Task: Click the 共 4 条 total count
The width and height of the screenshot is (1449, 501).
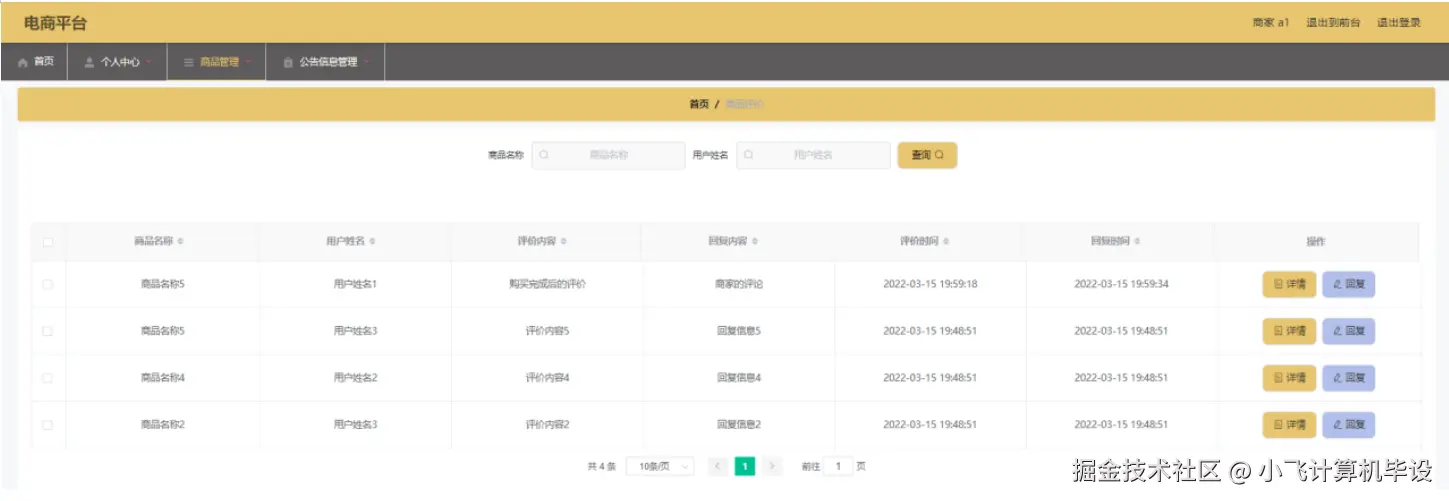Action: [x=601, y=466]
